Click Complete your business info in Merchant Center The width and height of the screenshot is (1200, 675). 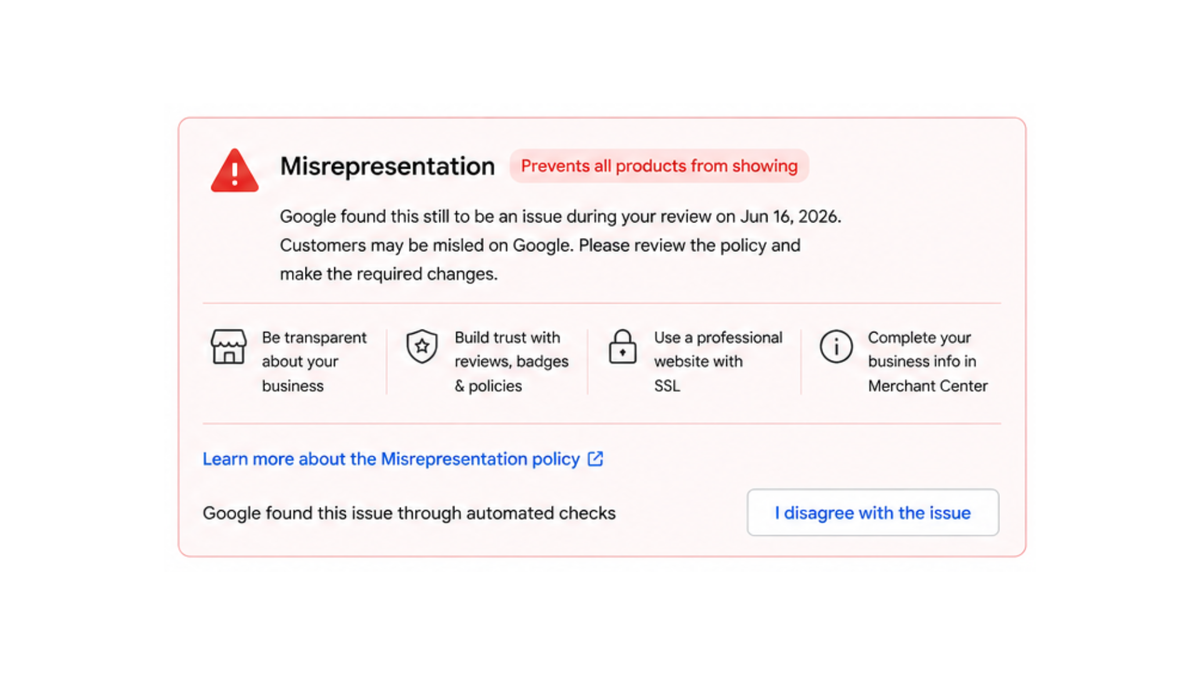tap(928, 362)
